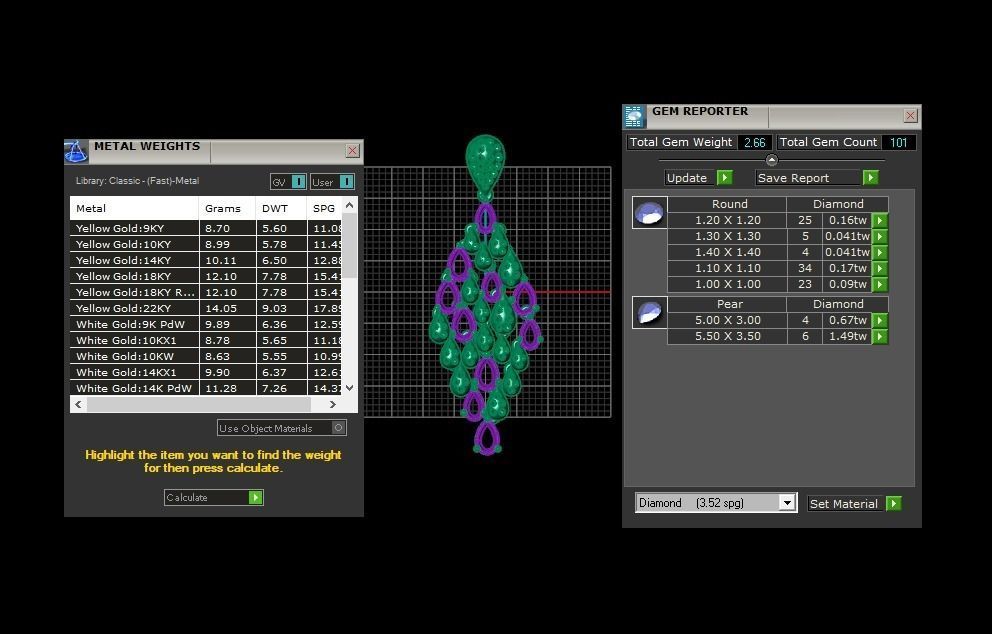The height and width of the screenshot is (634, 992).
Task: Click green arrow on Calculate button
Action: click(255, 497)
